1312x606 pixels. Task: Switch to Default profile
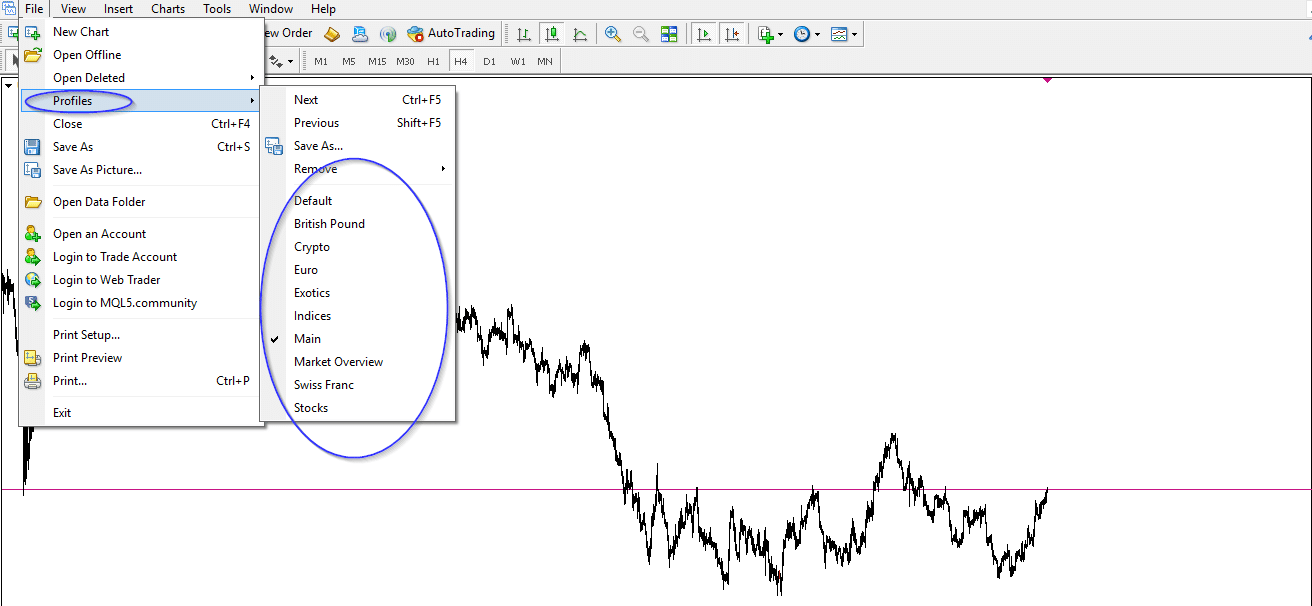[357, 201]
